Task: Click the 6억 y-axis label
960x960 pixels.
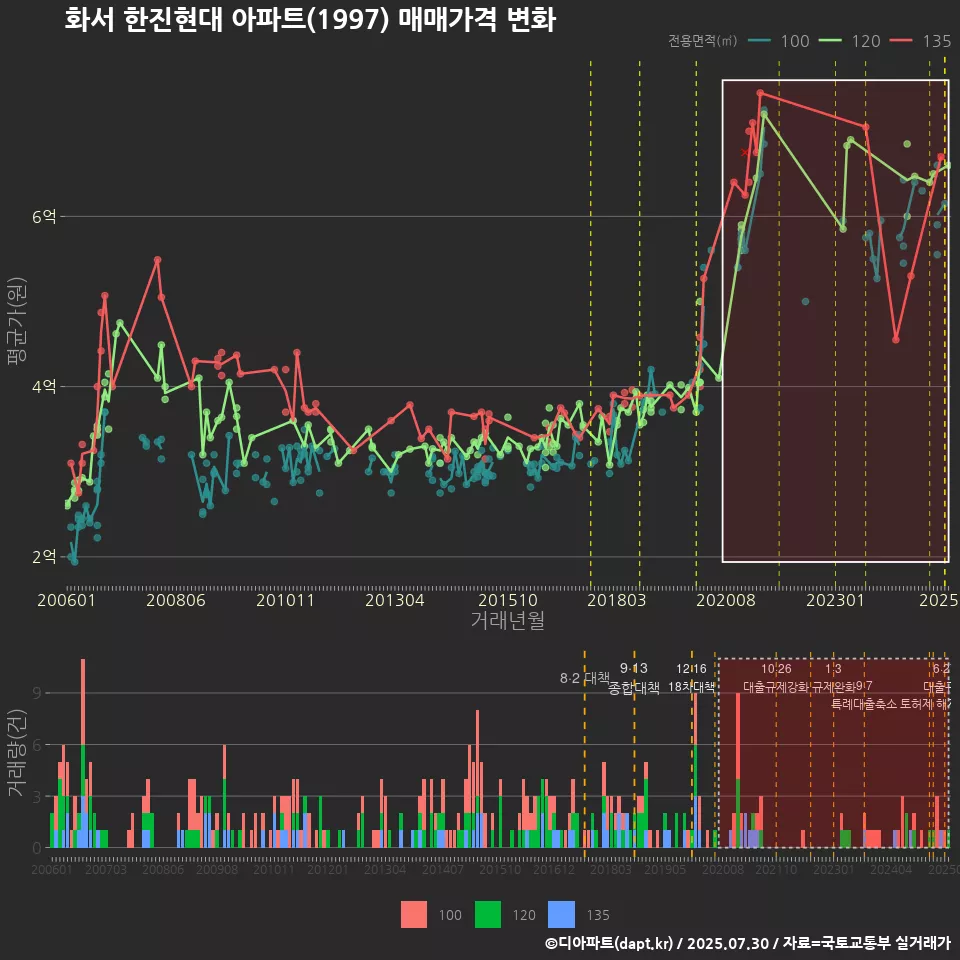Action: click(44, 216)
